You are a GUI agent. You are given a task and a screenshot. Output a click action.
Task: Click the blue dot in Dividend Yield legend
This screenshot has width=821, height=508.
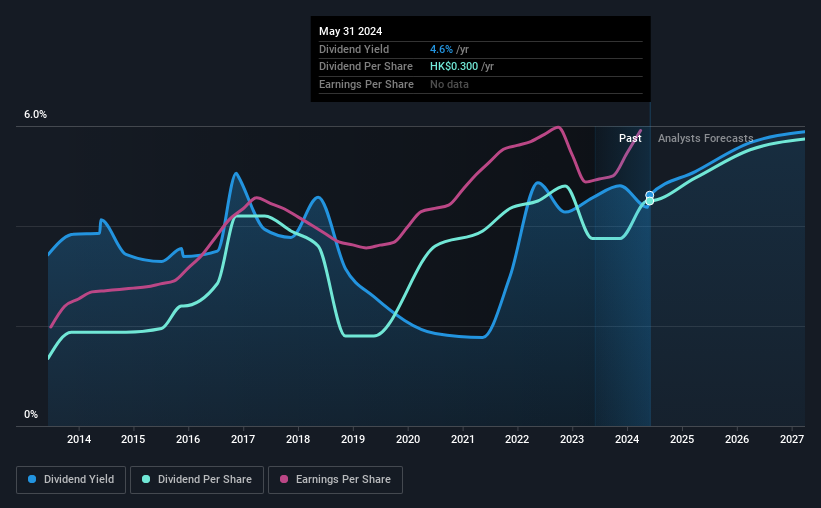(32, 479)
